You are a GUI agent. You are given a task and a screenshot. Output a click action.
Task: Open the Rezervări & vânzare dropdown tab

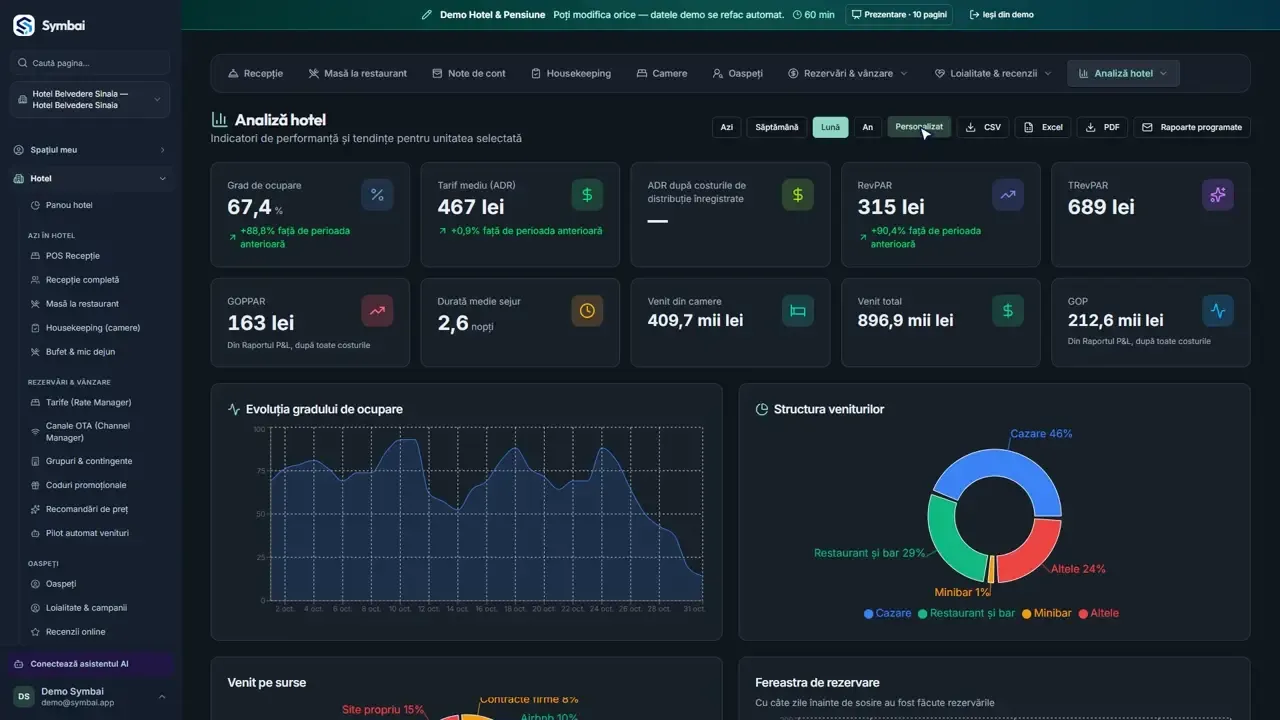pyautogui.click(x=848, y=73)
